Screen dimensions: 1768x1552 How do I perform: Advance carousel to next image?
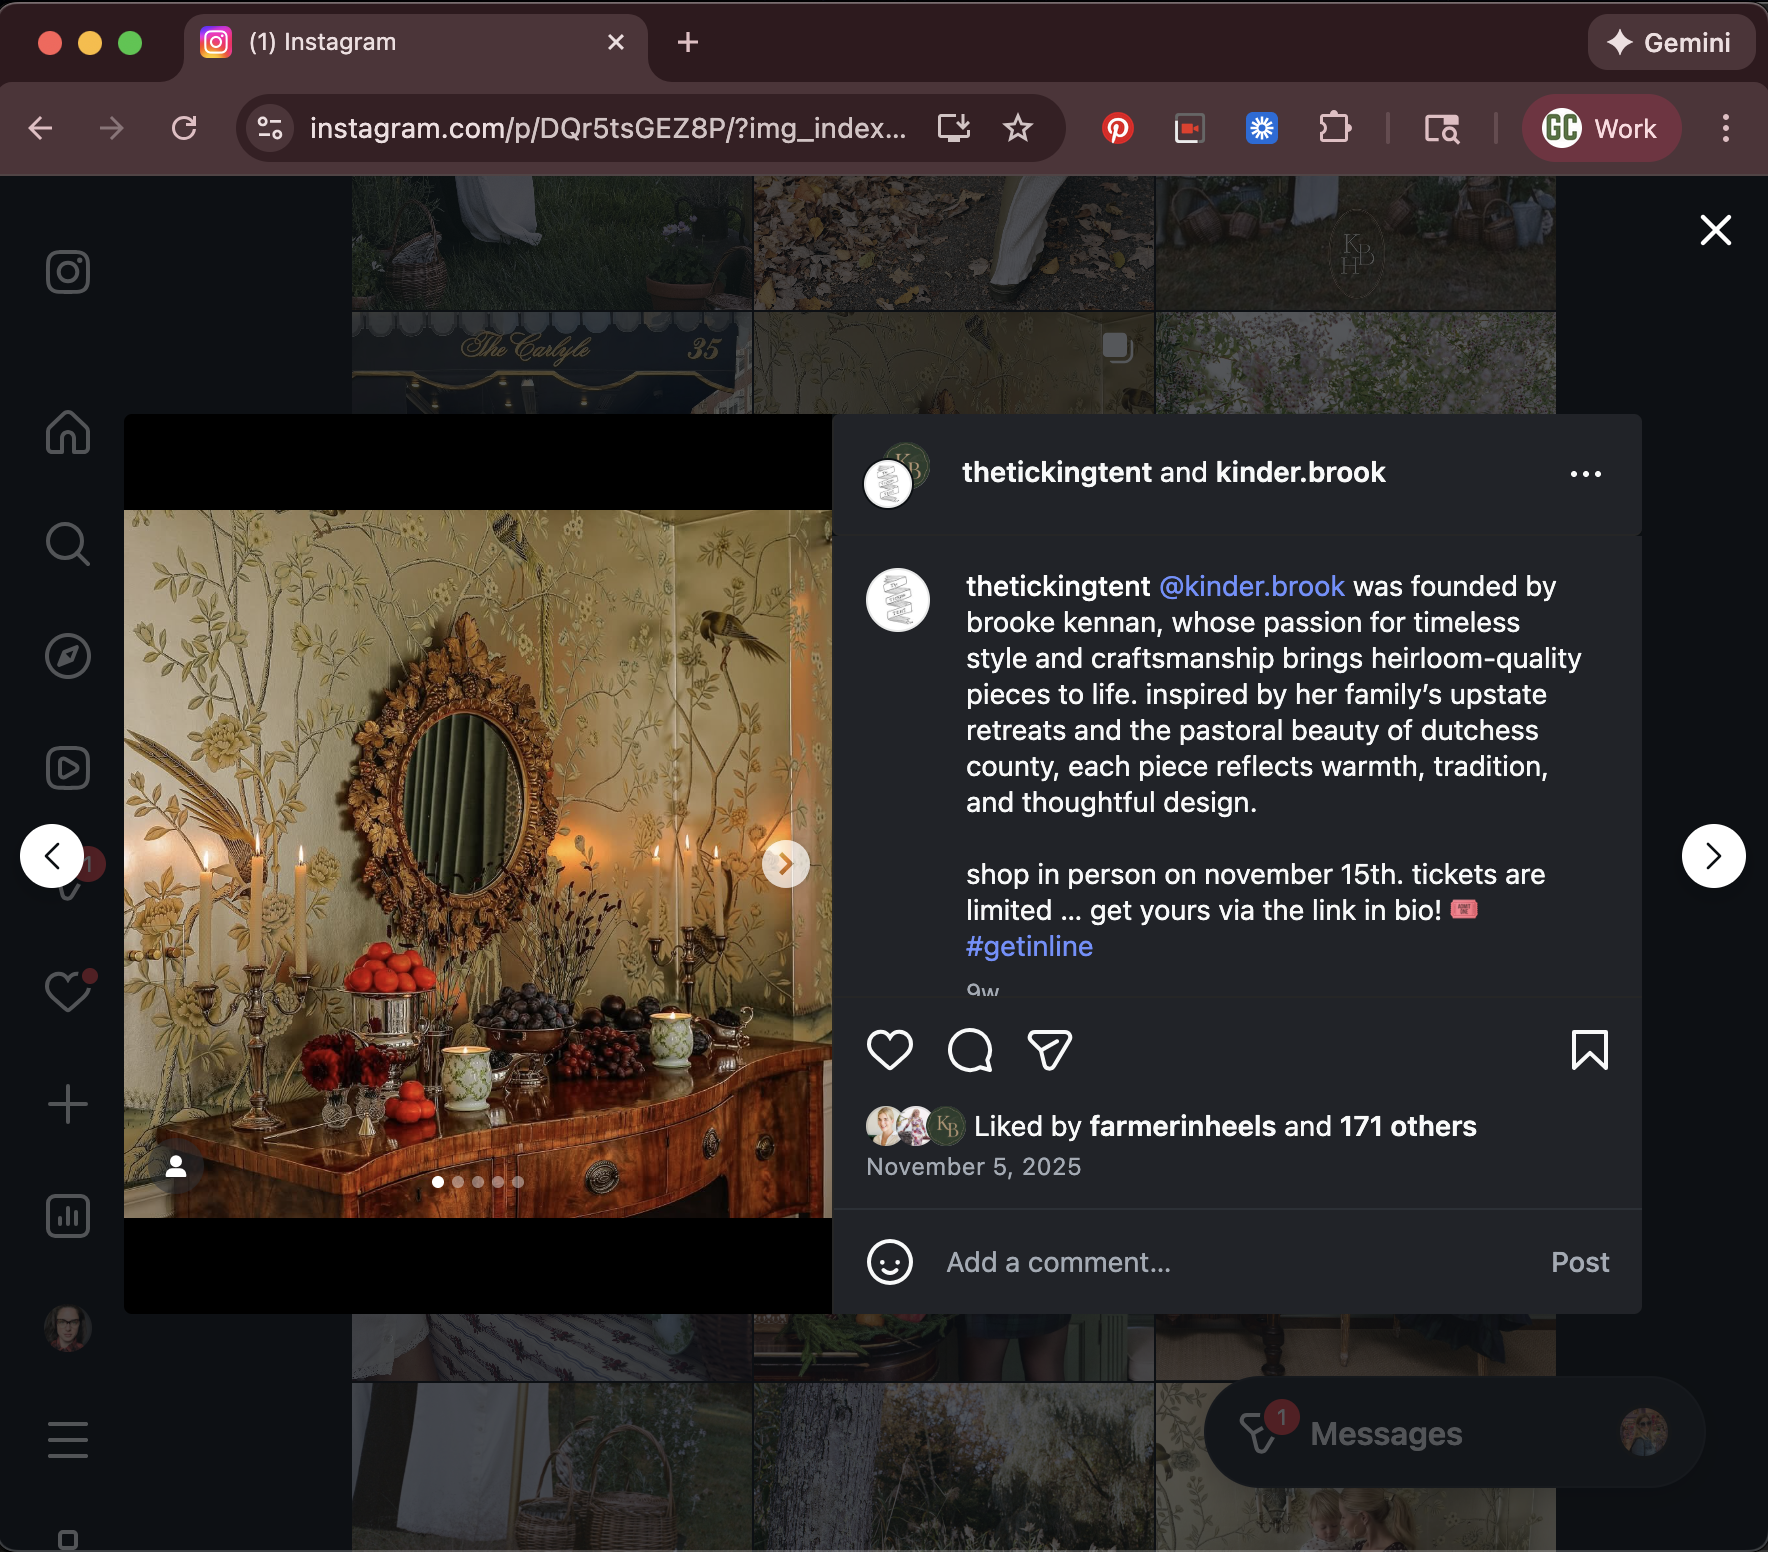pos(786,864)
